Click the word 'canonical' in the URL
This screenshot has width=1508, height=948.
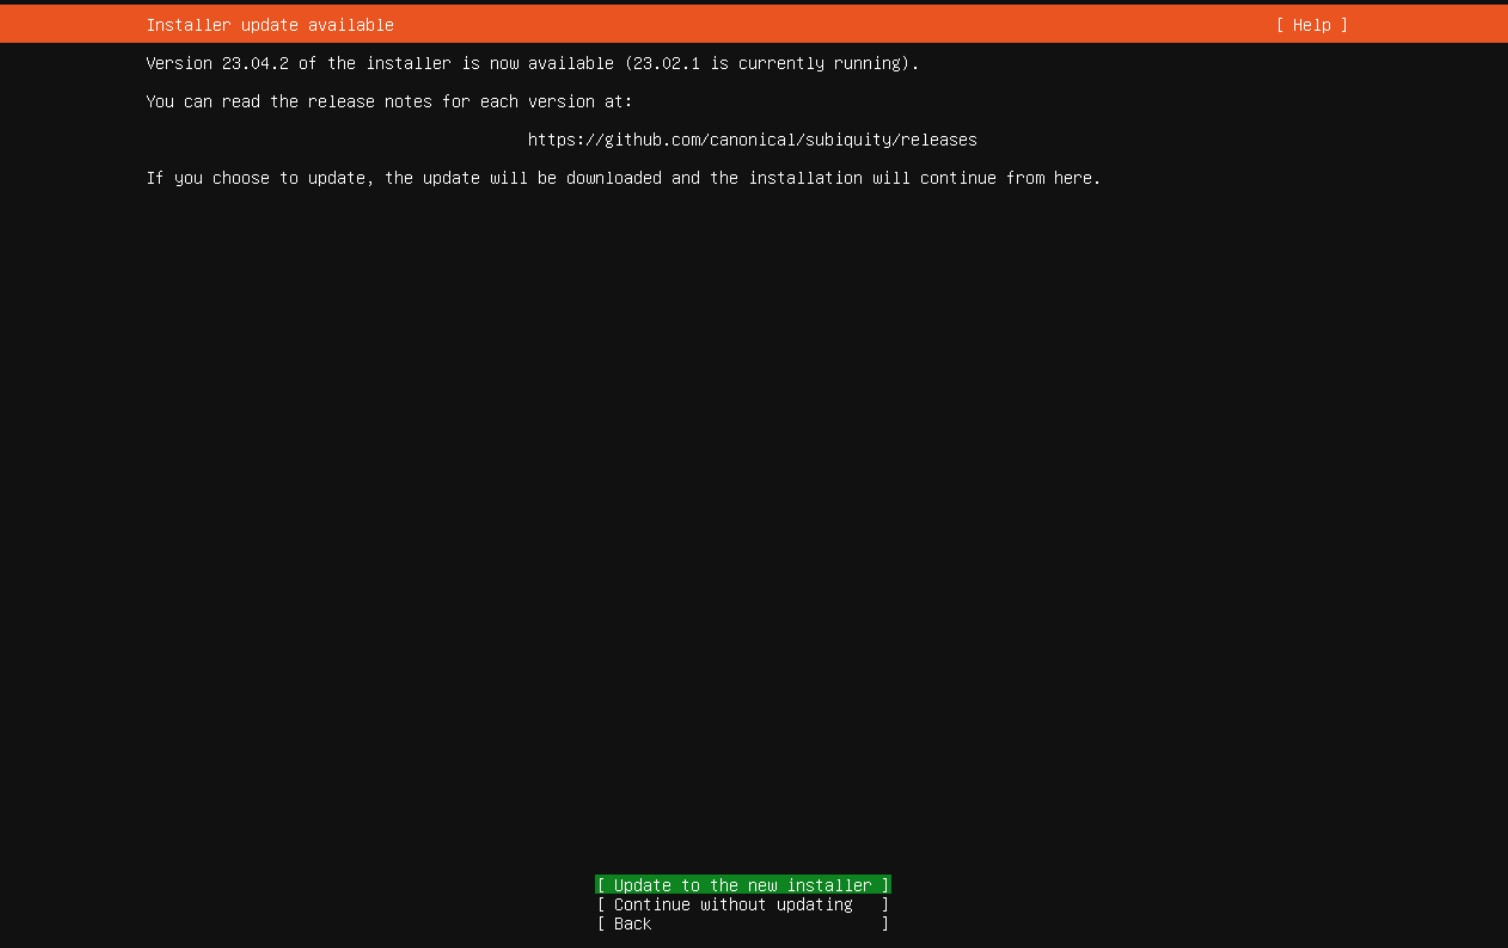coord(752,140)
